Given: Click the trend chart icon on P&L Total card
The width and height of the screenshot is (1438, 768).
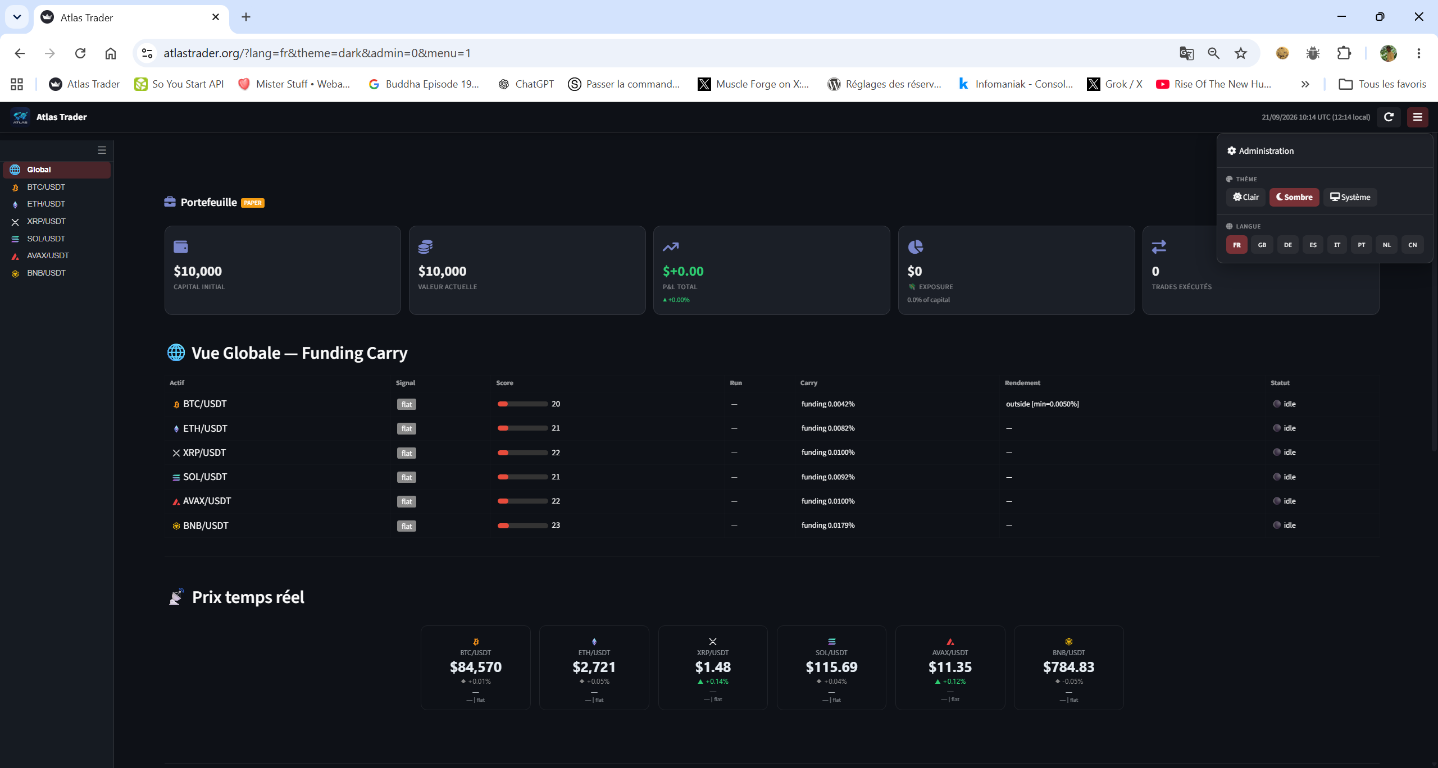Looking at the screenshot, I should pyautogui.click(x=670, y=247).
